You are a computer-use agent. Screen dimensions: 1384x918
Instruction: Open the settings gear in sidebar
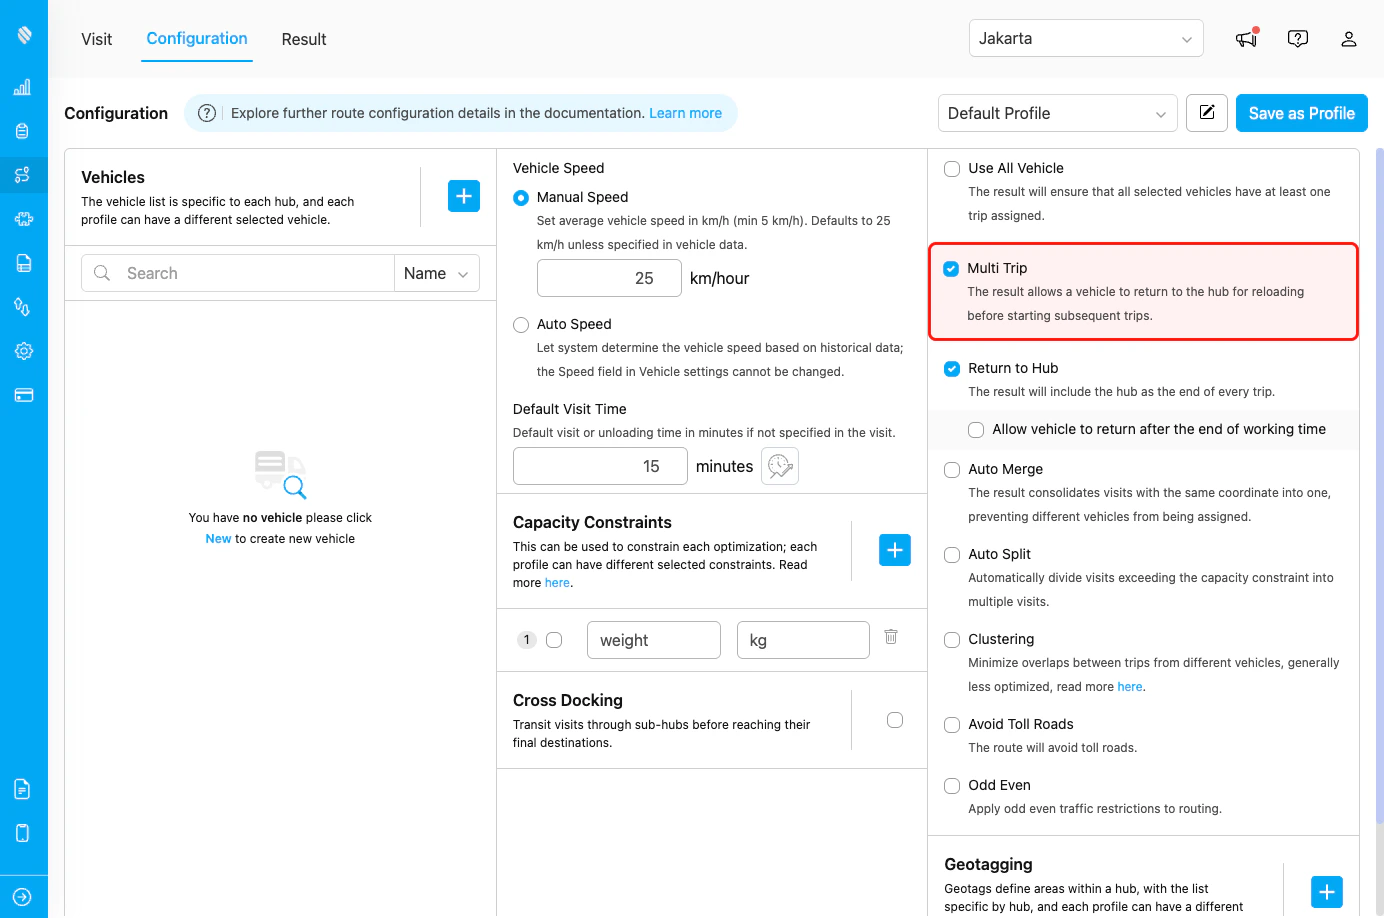[x=23, y=351]
